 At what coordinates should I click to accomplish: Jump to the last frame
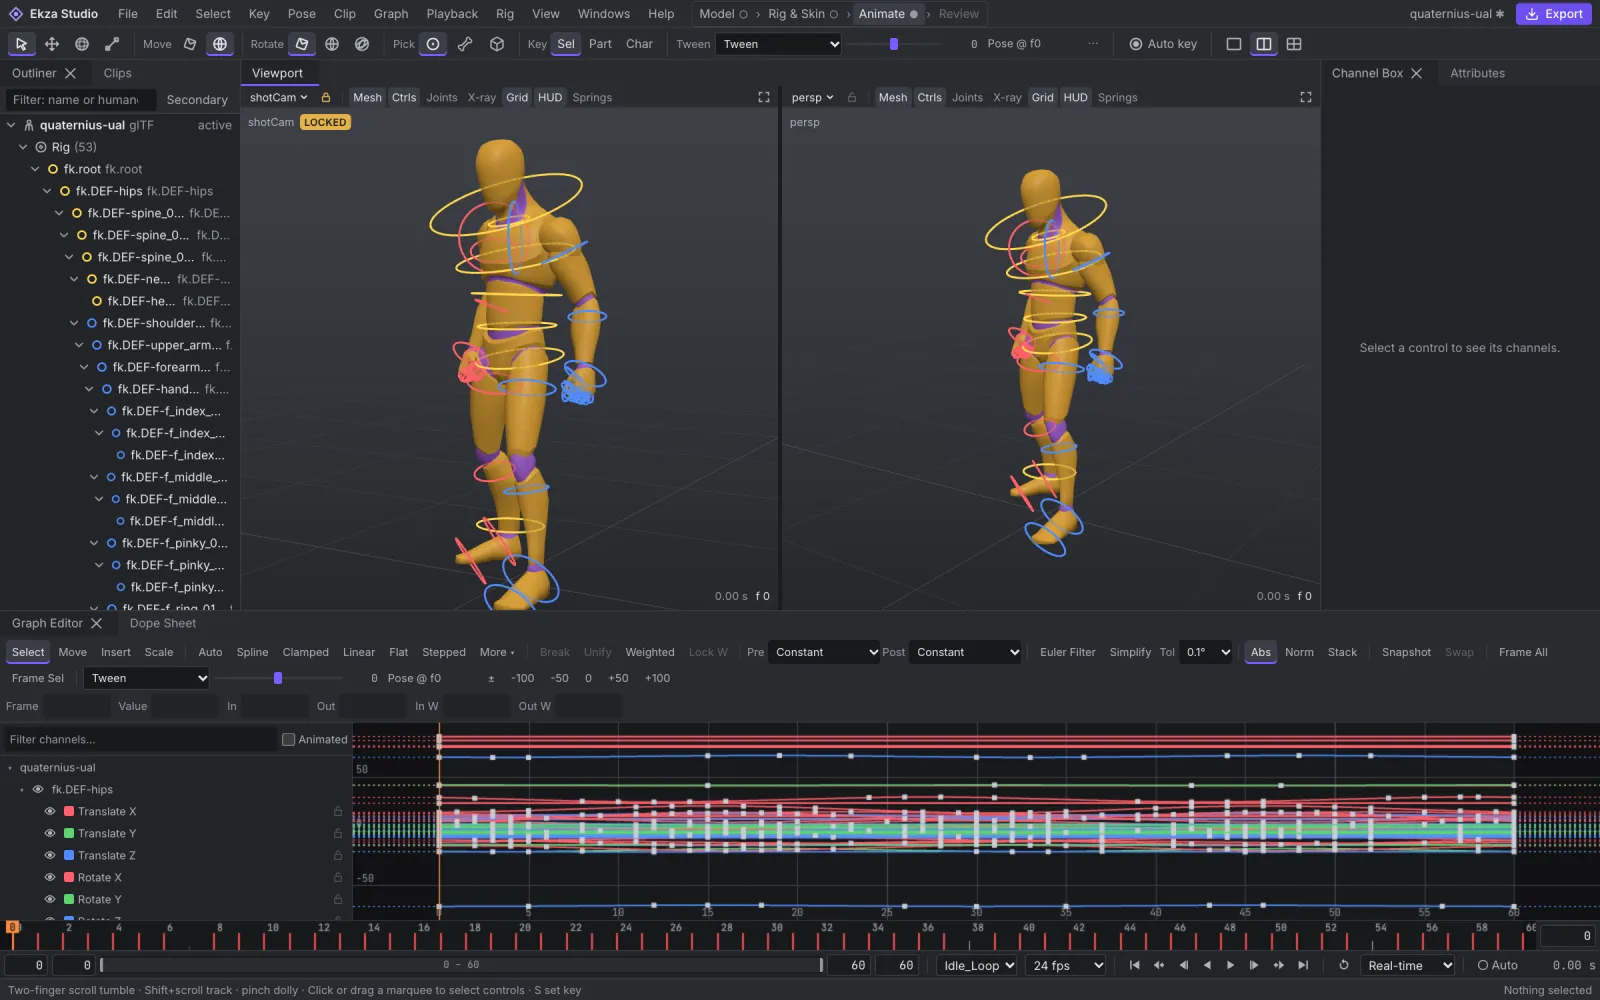(x=1302, y=965)
